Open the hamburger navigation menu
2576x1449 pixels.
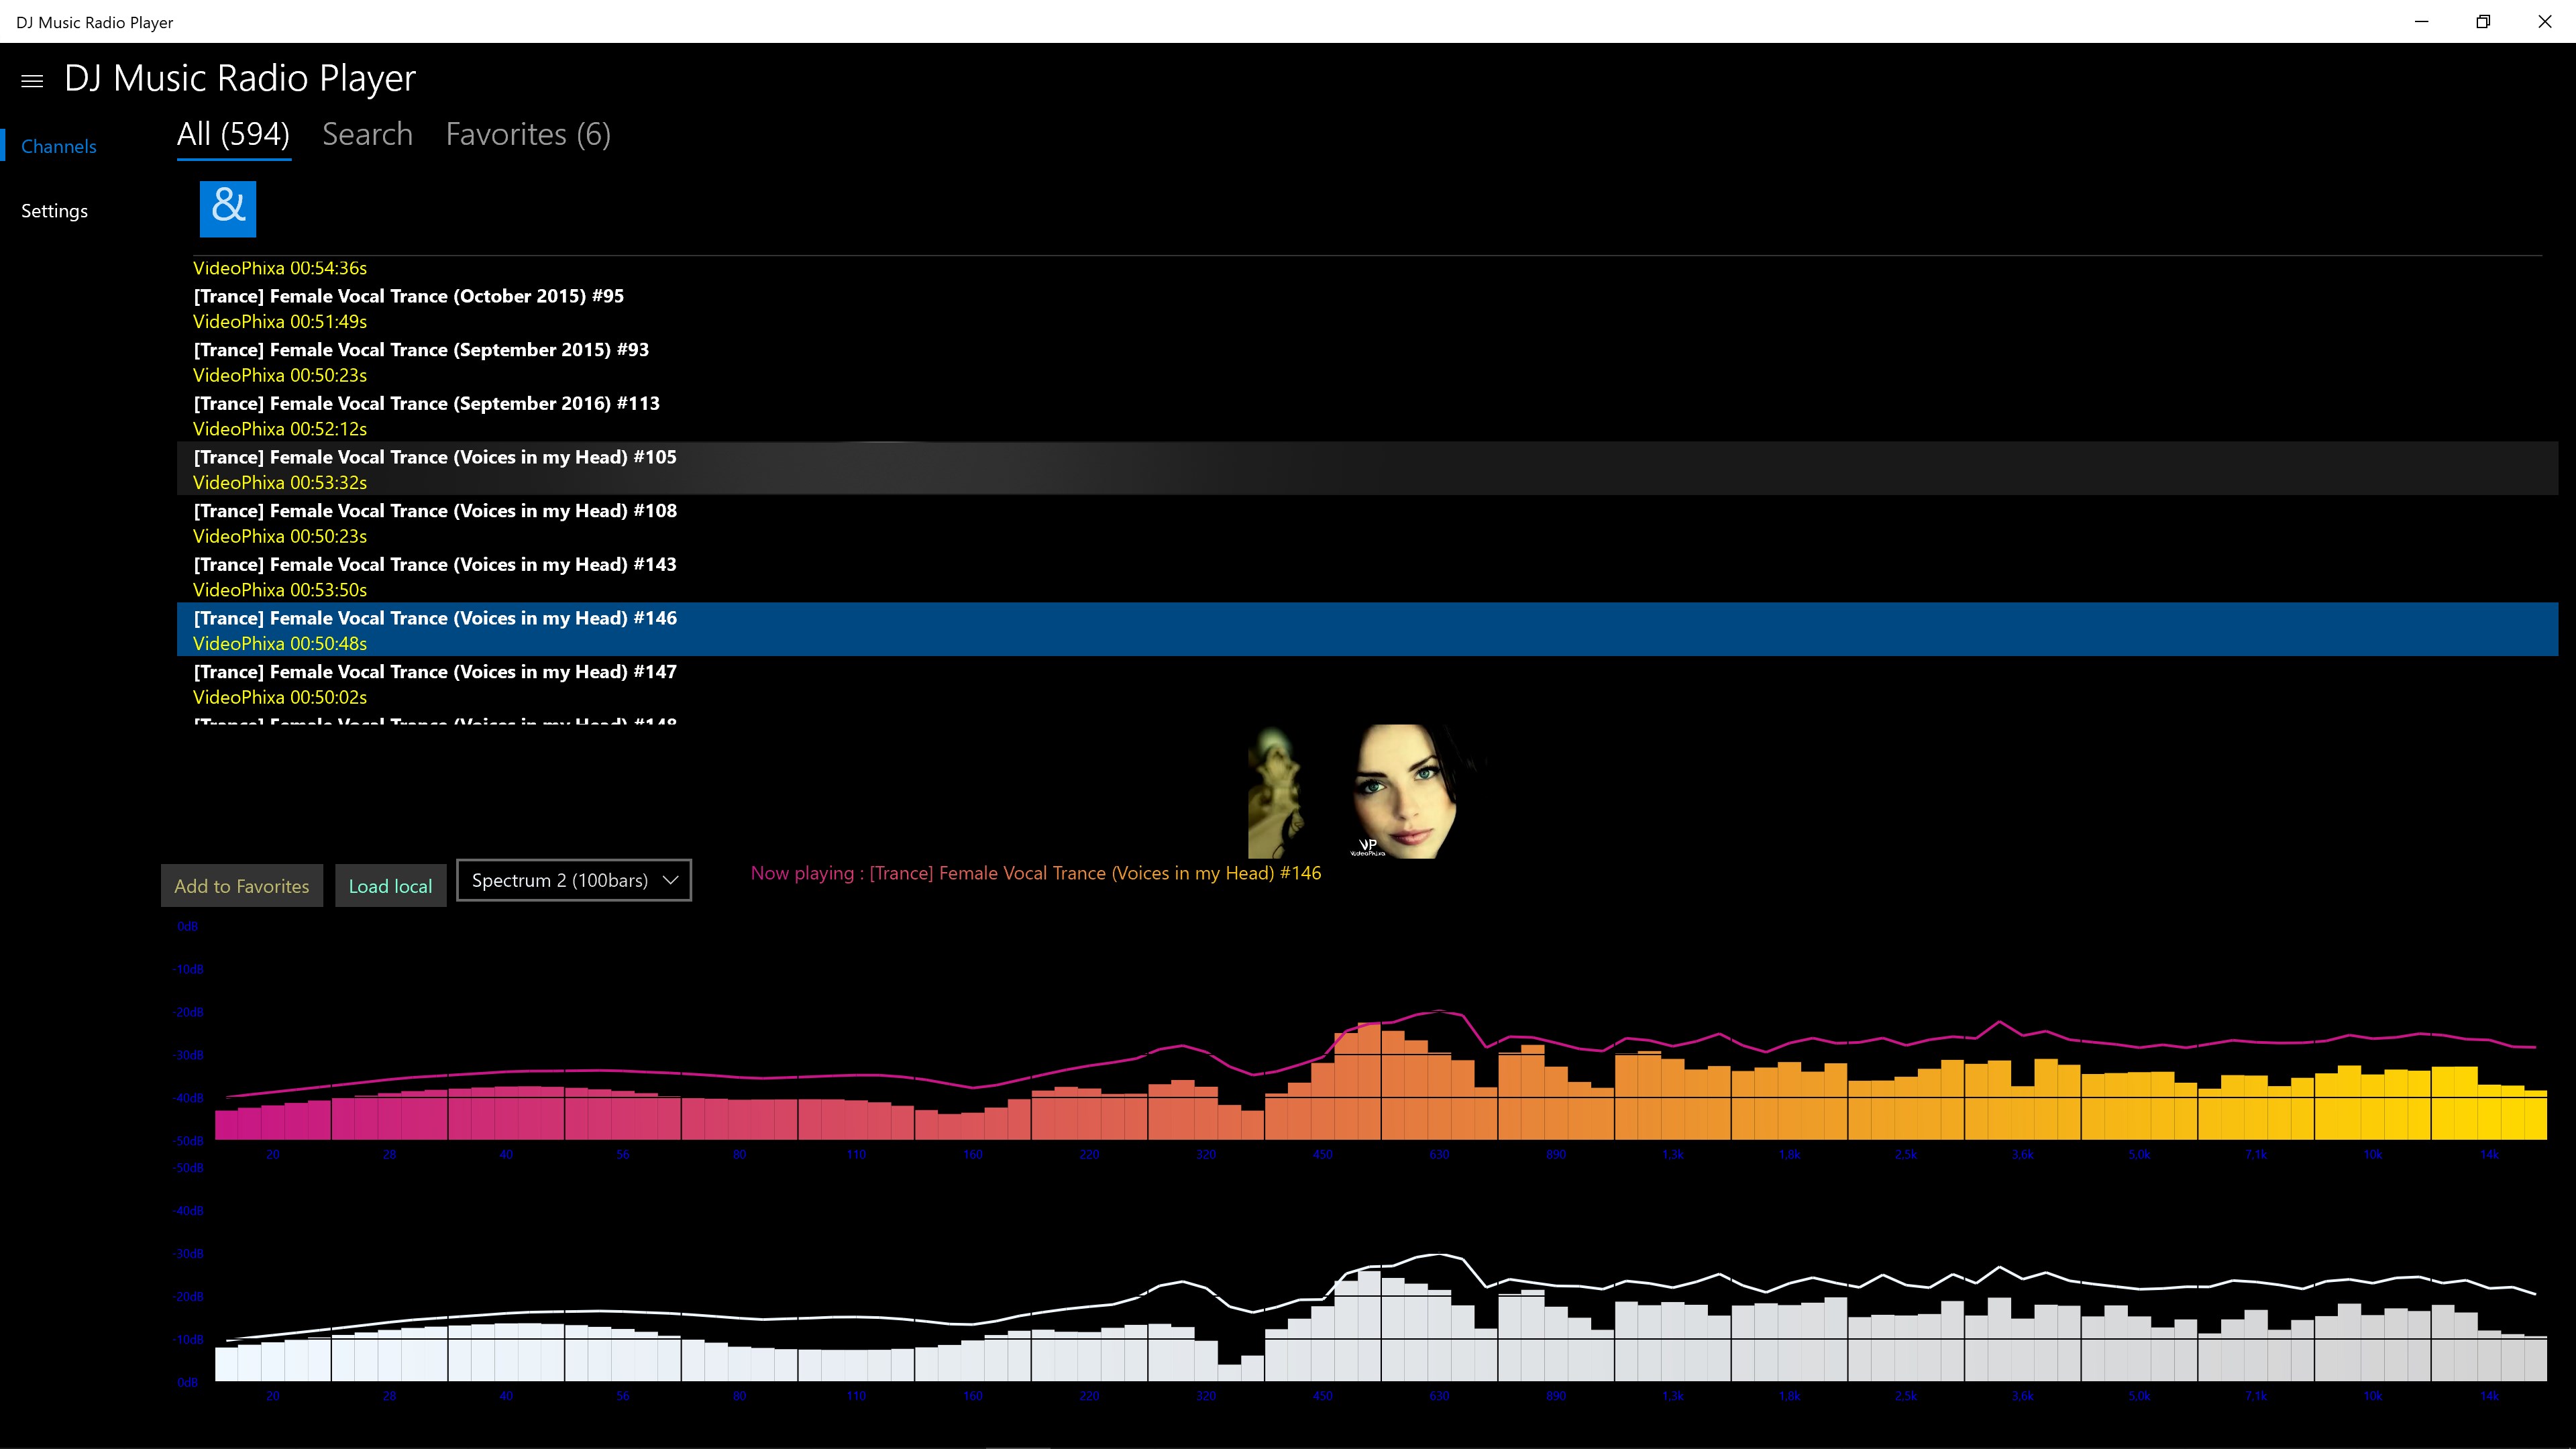click(32, 81)
